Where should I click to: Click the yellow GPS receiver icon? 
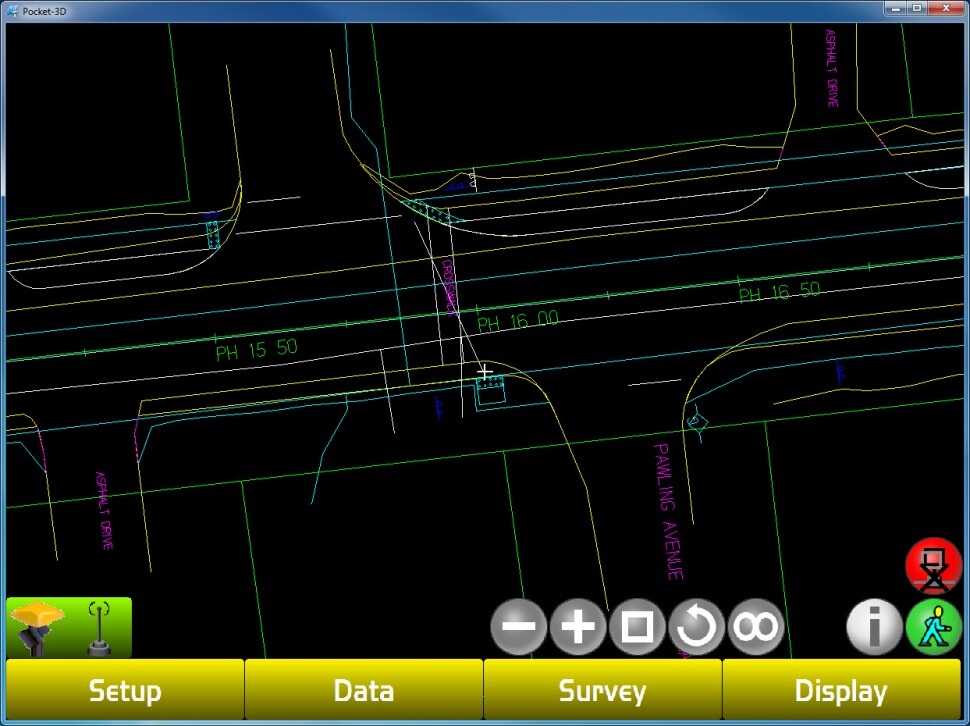[38, 627]
